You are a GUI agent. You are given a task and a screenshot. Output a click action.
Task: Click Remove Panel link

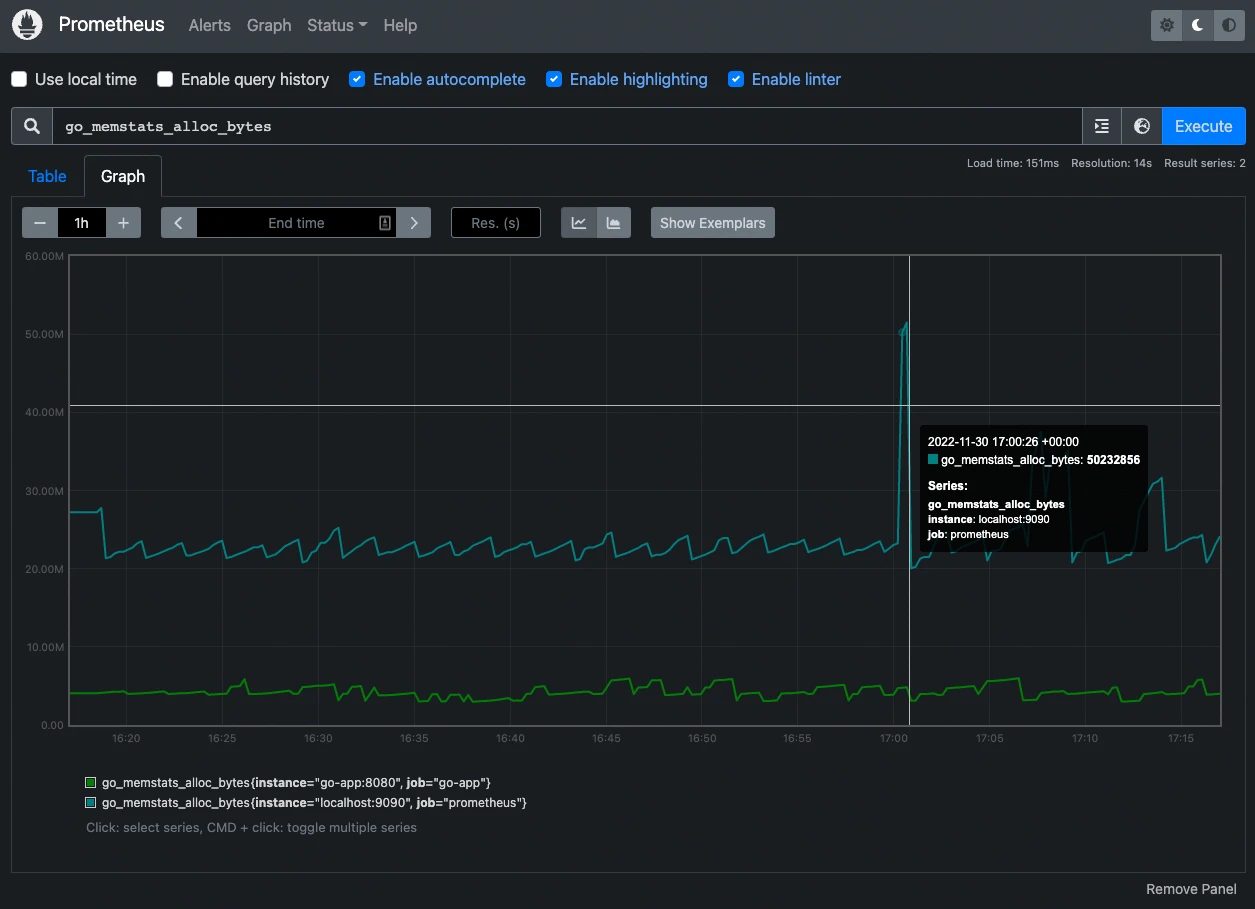point(1191,889)
